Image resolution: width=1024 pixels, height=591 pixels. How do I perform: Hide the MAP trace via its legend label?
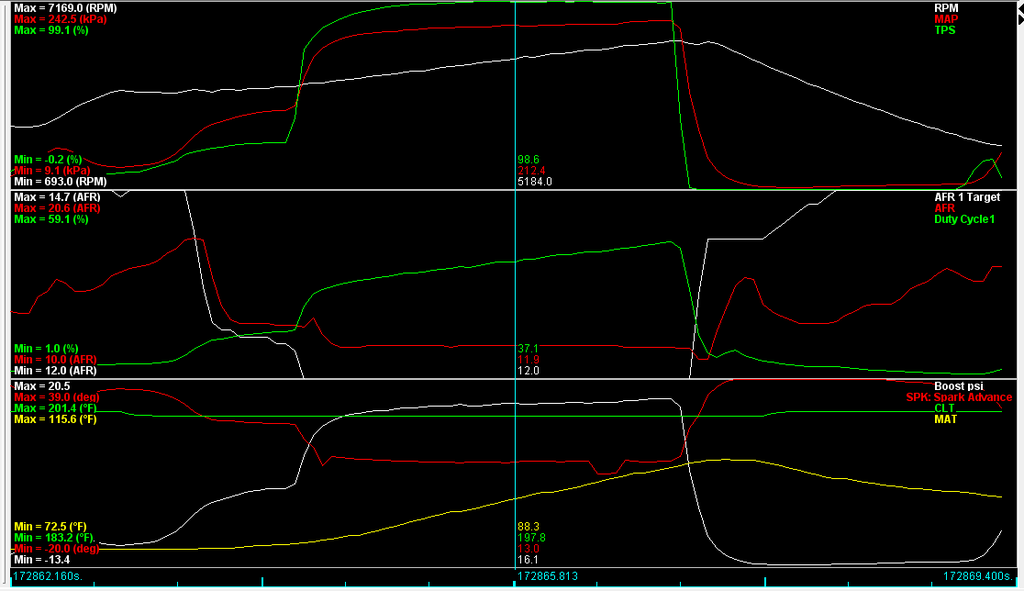pyautogui.click(x=945, y=18)
